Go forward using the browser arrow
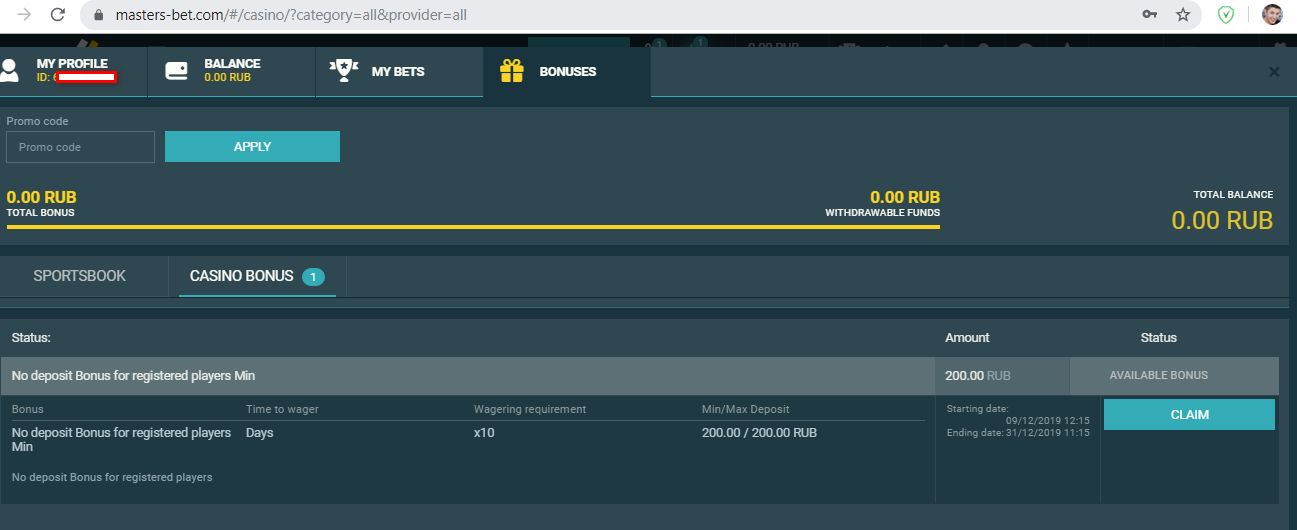This screenshot has width=1297, height=530. [24, 15]
